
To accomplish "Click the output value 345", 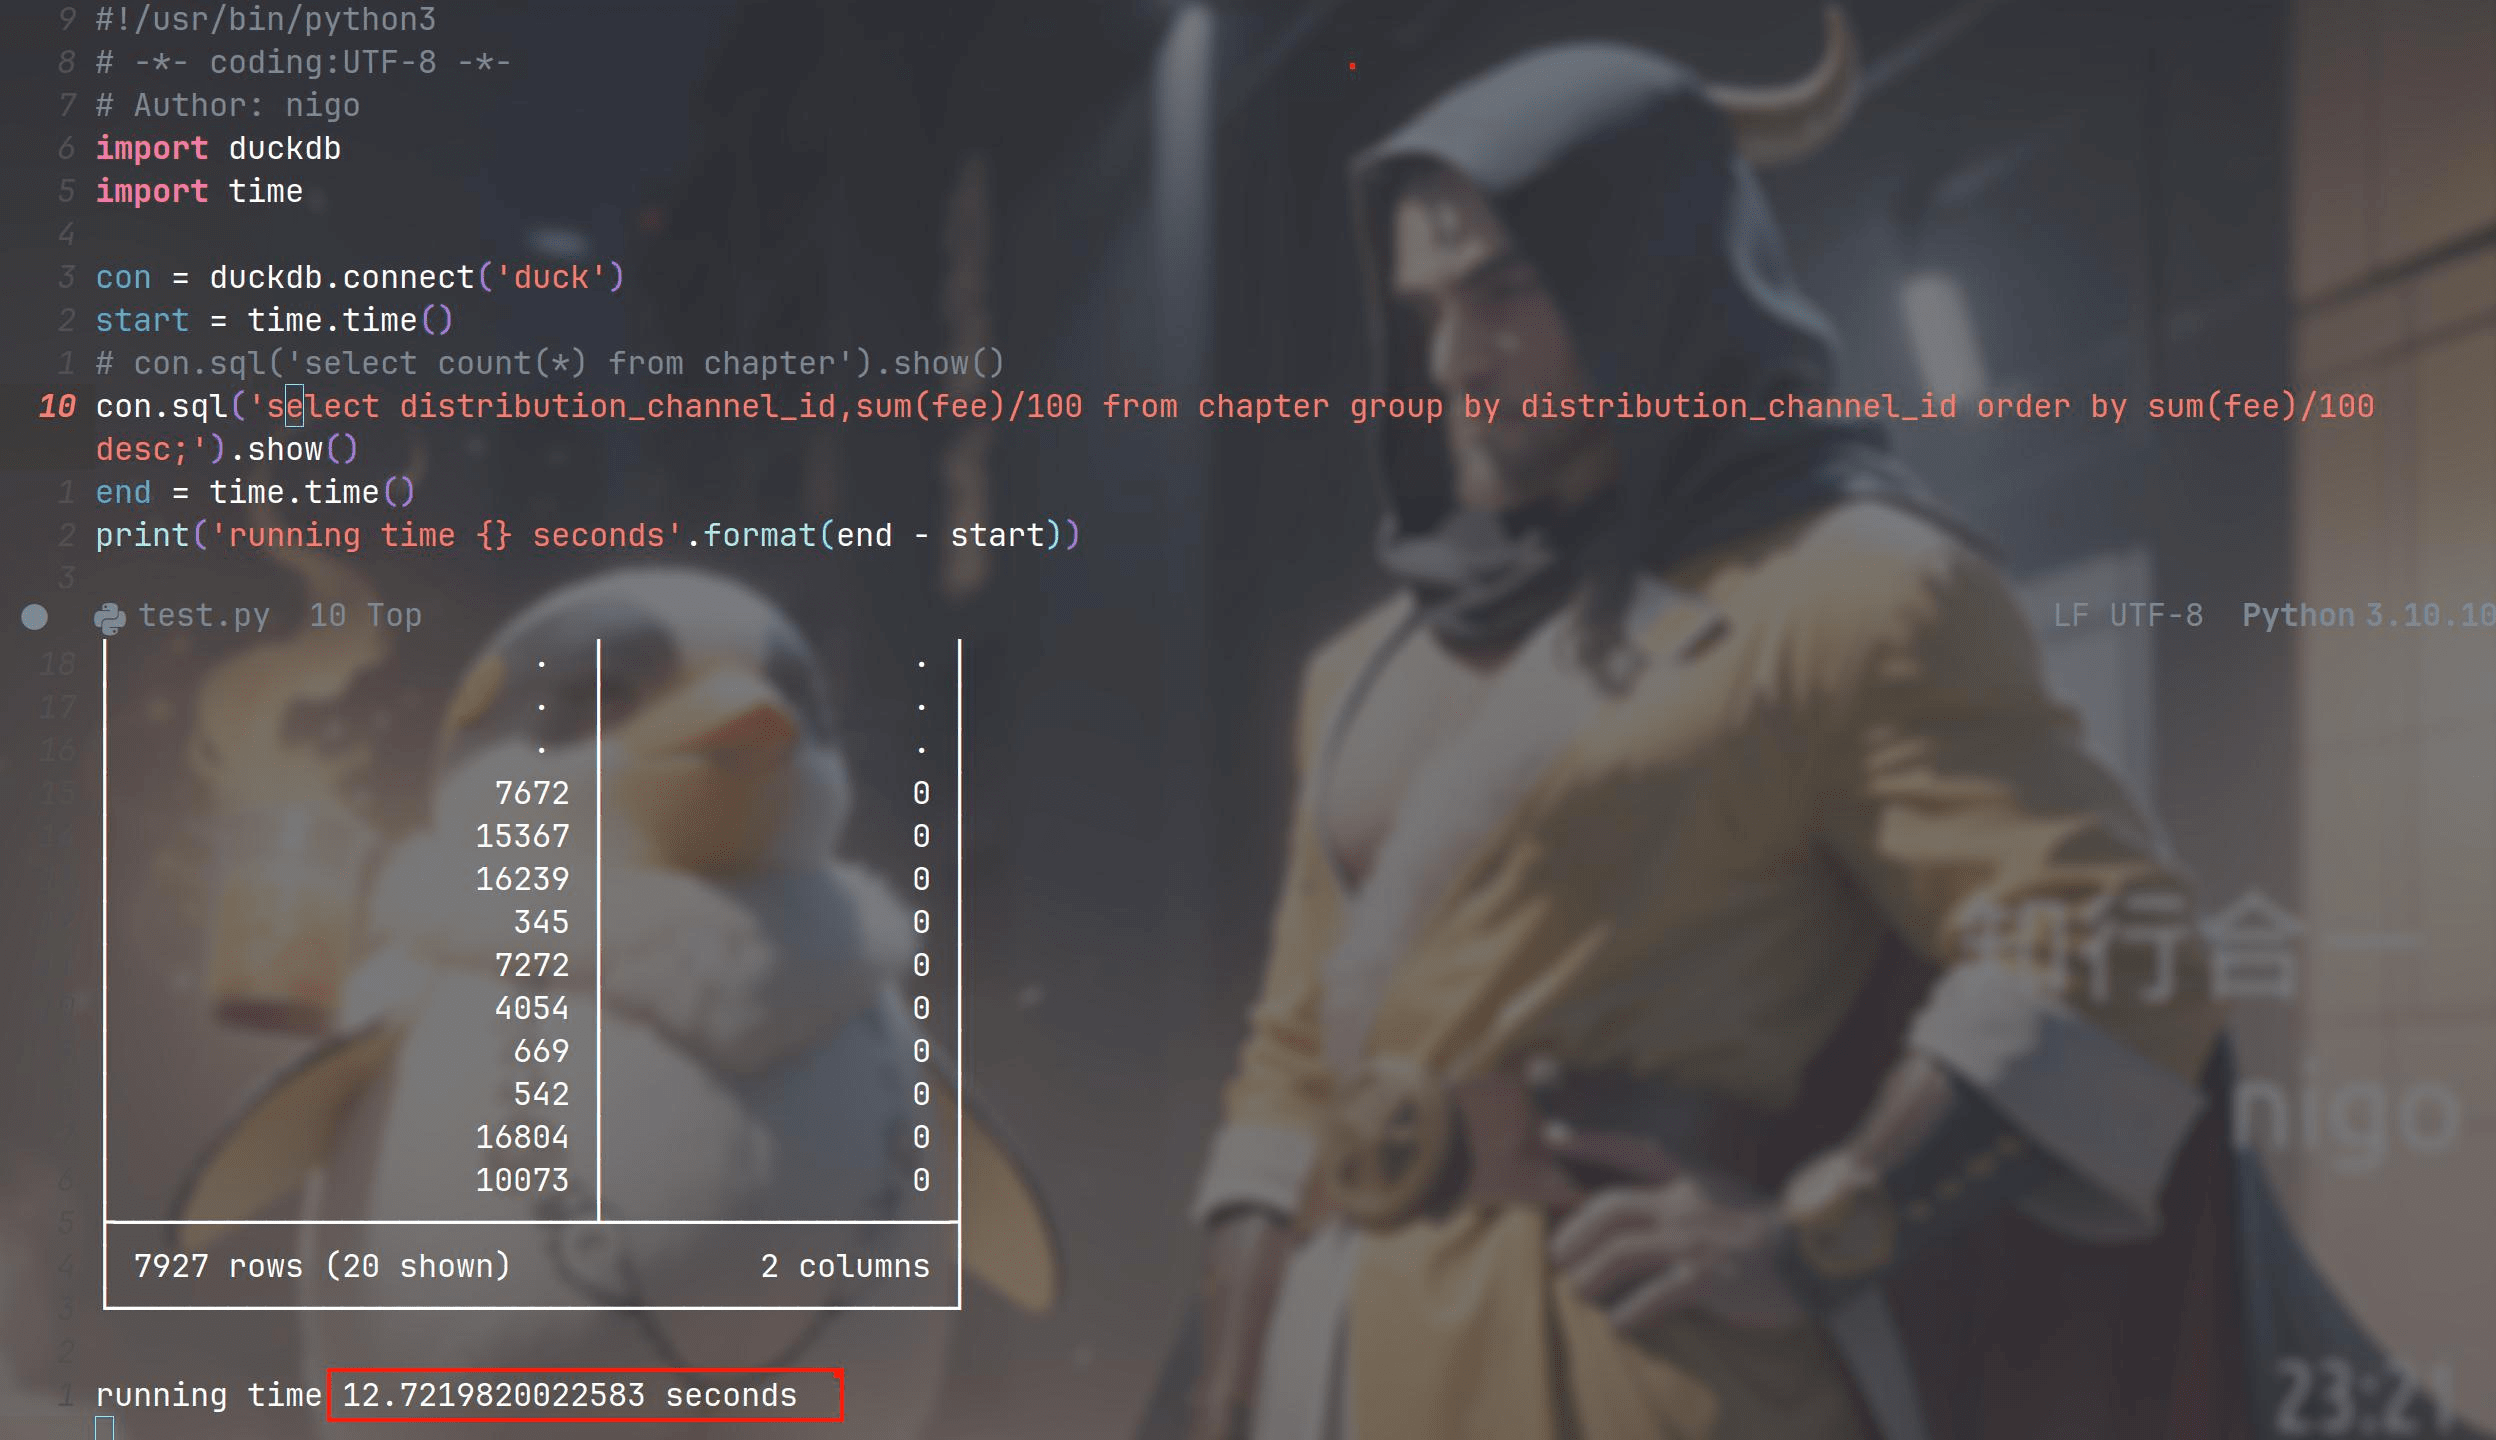I will coord(541,922).
